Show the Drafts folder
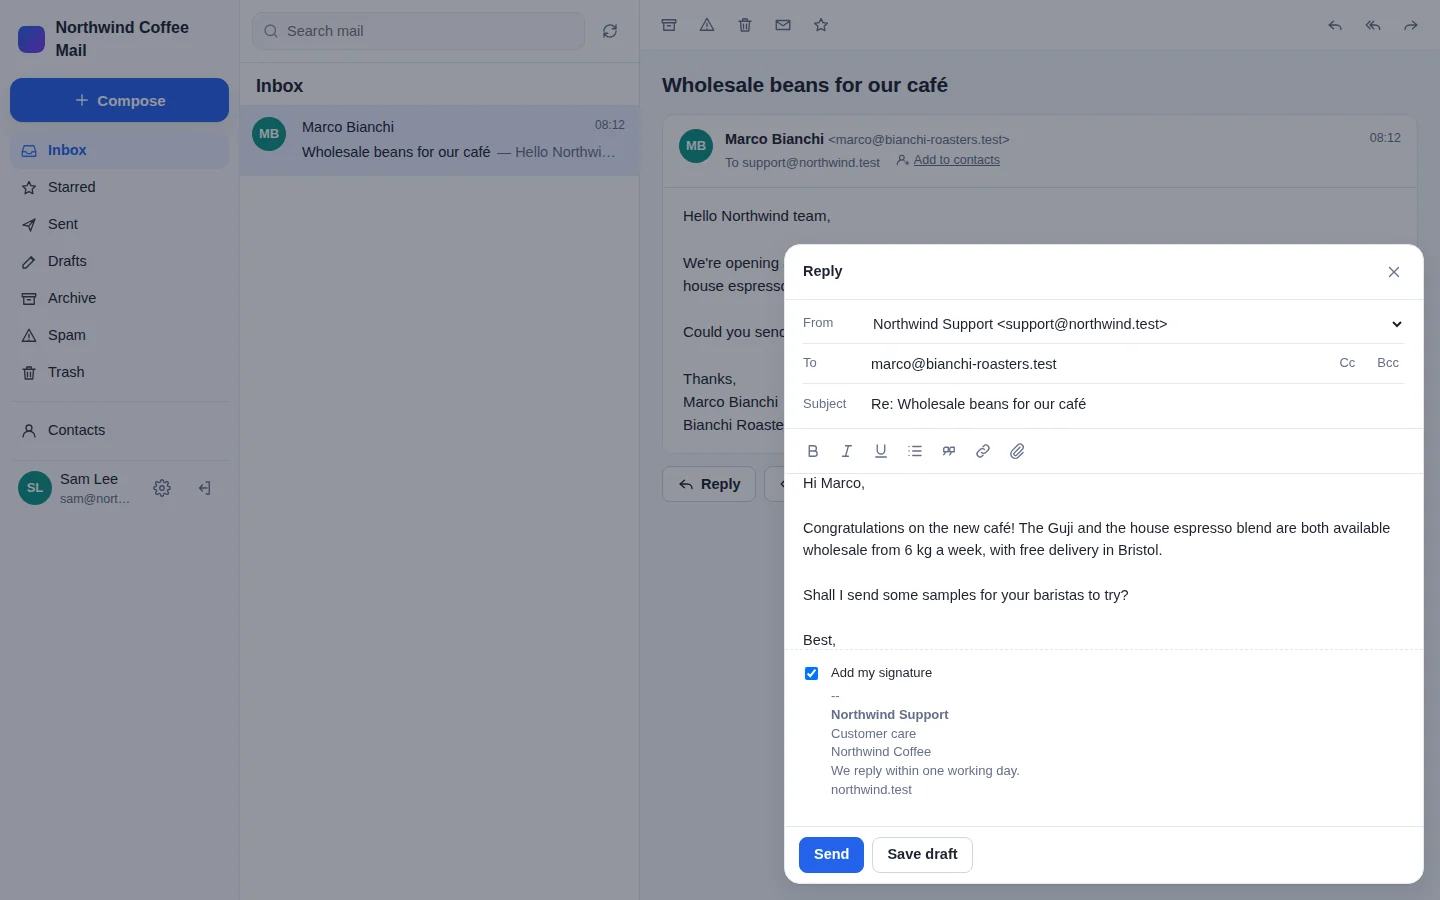 (x=120, y=261)
